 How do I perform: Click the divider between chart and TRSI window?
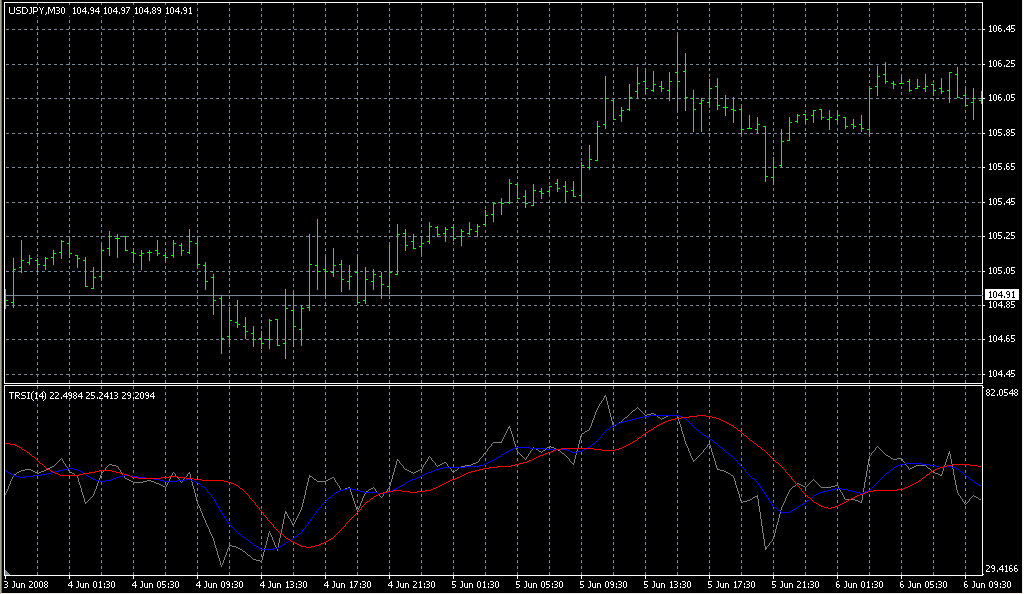click(490, 384)
